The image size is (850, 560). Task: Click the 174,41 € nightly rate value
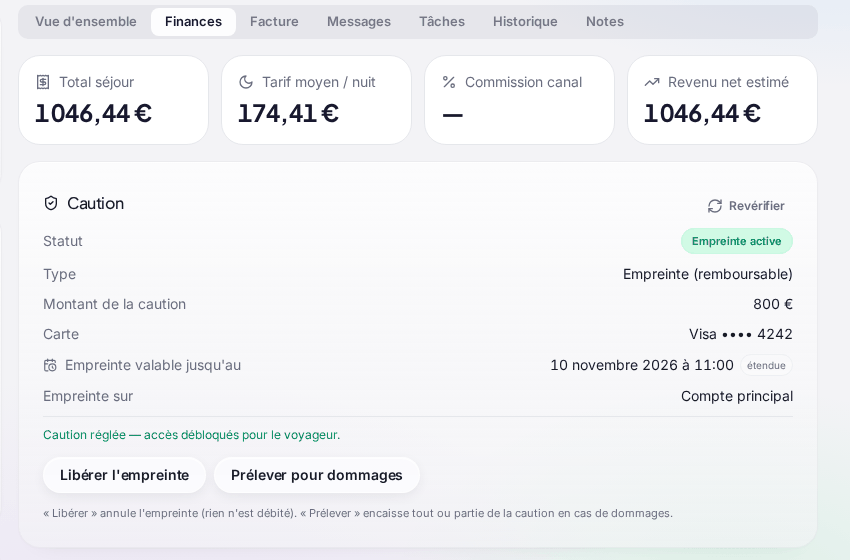click(x=288, y=114)
